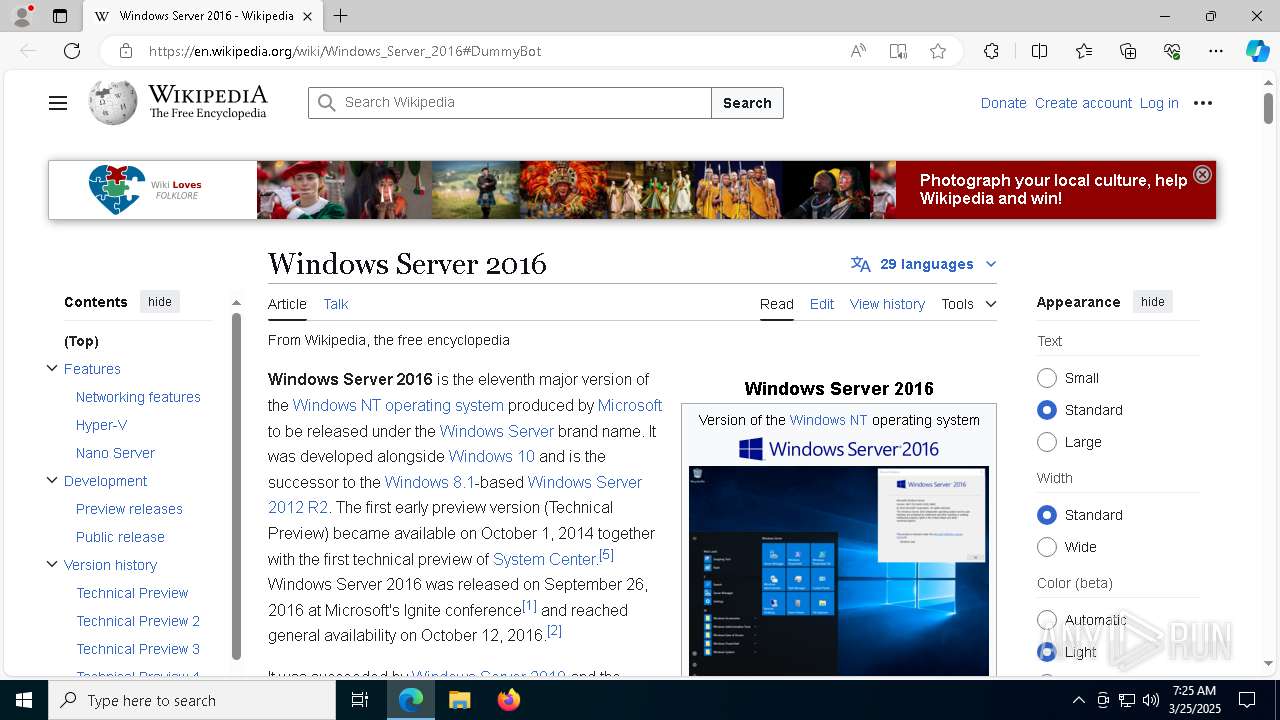Open the Windows Start menu

[x=24, y=700]
